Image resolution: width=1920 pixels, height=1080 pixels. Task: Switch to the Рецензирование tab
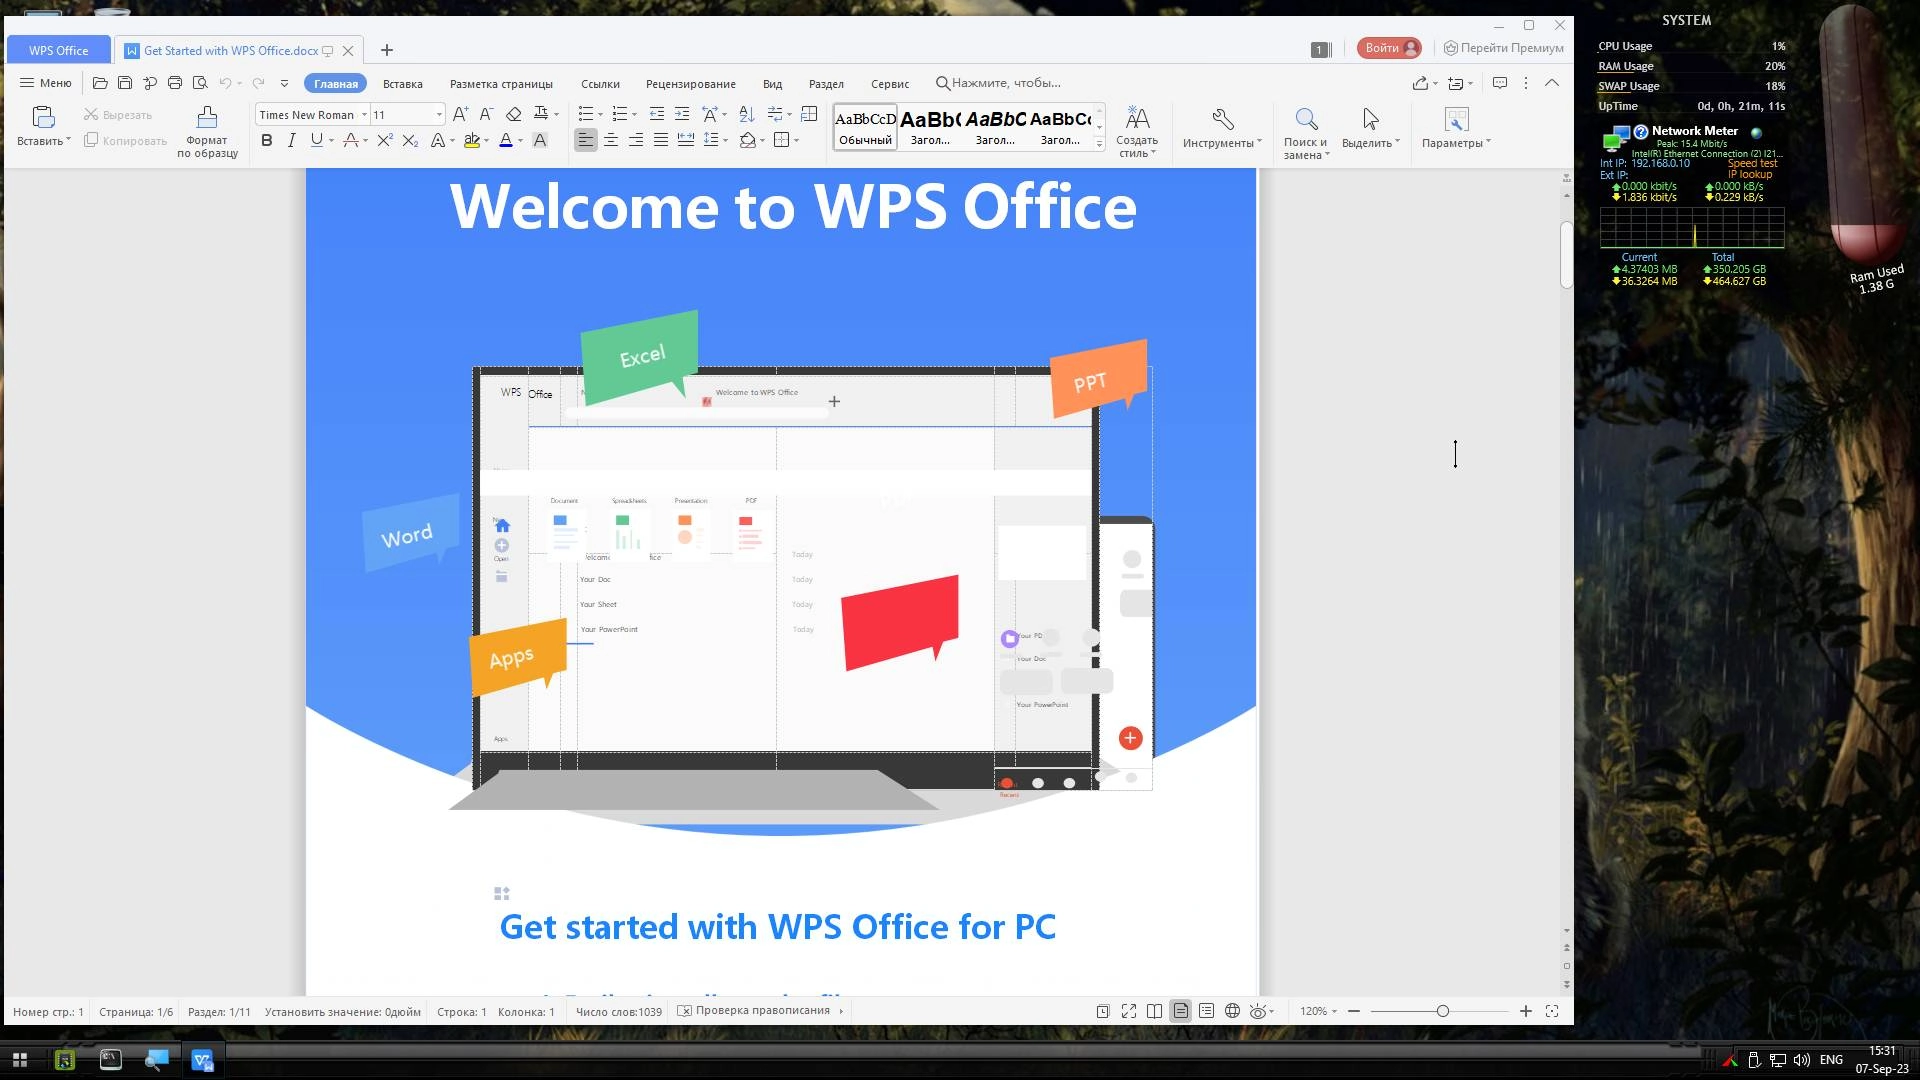[691, 84]
